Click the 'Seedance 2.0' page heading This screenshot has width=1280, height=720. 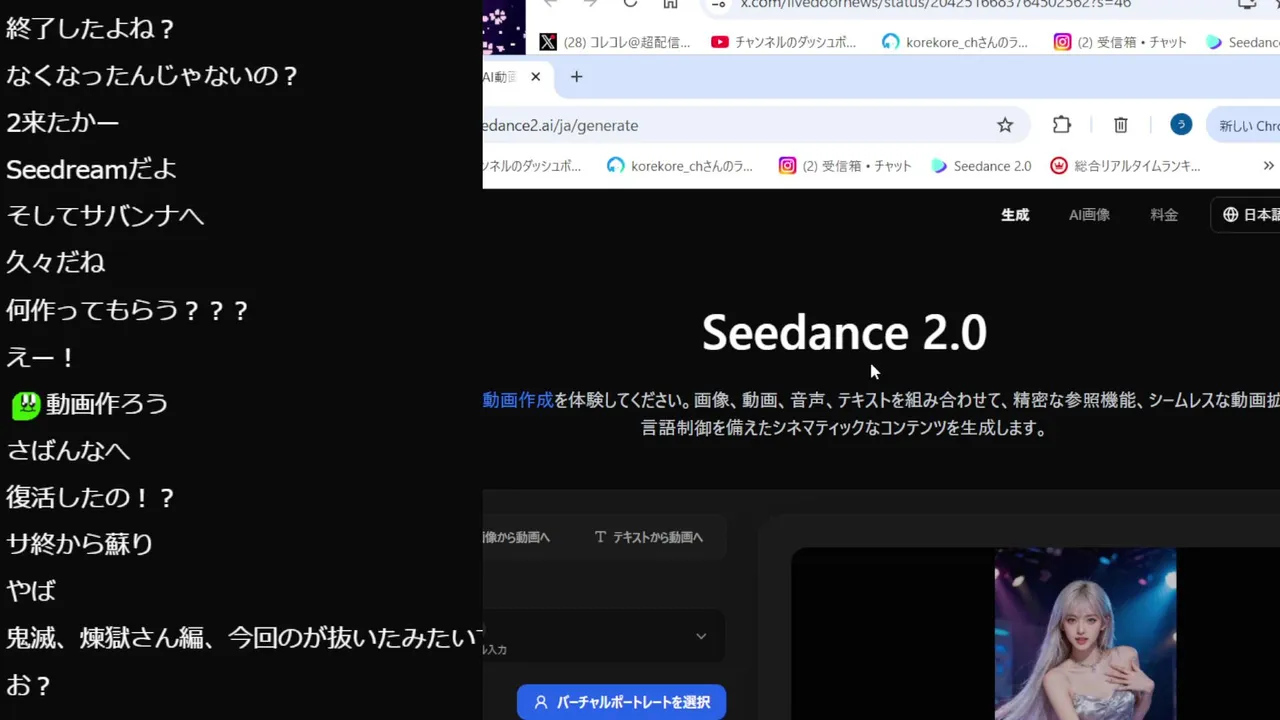click(844, 332)
